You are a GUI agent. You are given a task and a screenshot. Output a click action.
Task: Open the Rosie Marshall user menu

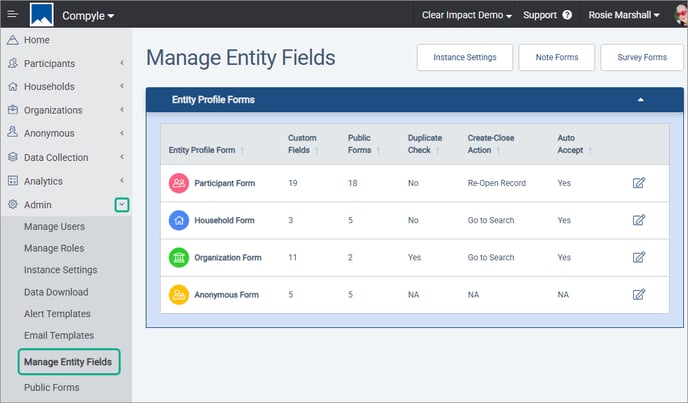pyautogui.click(x=624, y=15)
